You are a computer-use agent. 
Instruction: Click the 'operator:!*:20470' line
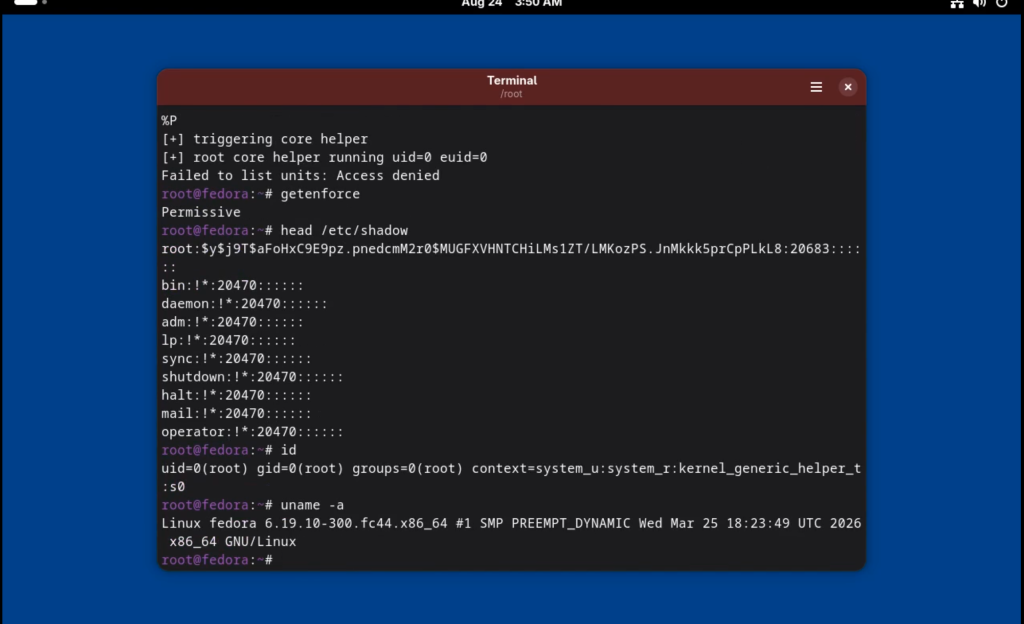point(252,431)
